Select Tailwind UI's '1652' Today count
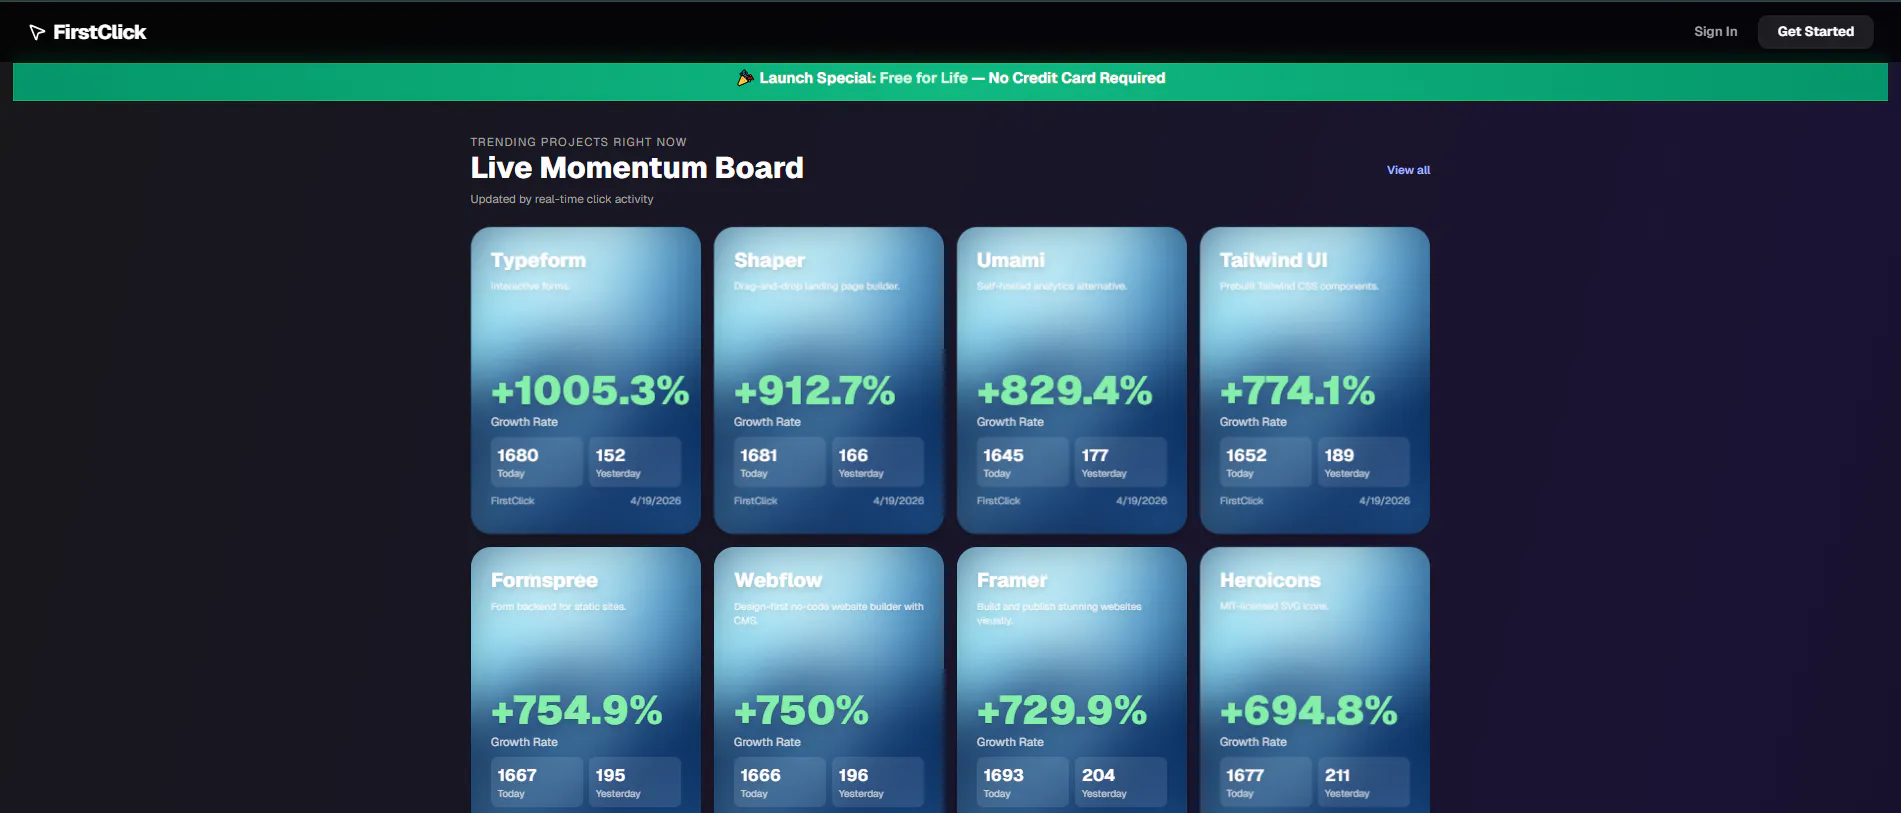1901x813 pixels. pos(1246,455)
